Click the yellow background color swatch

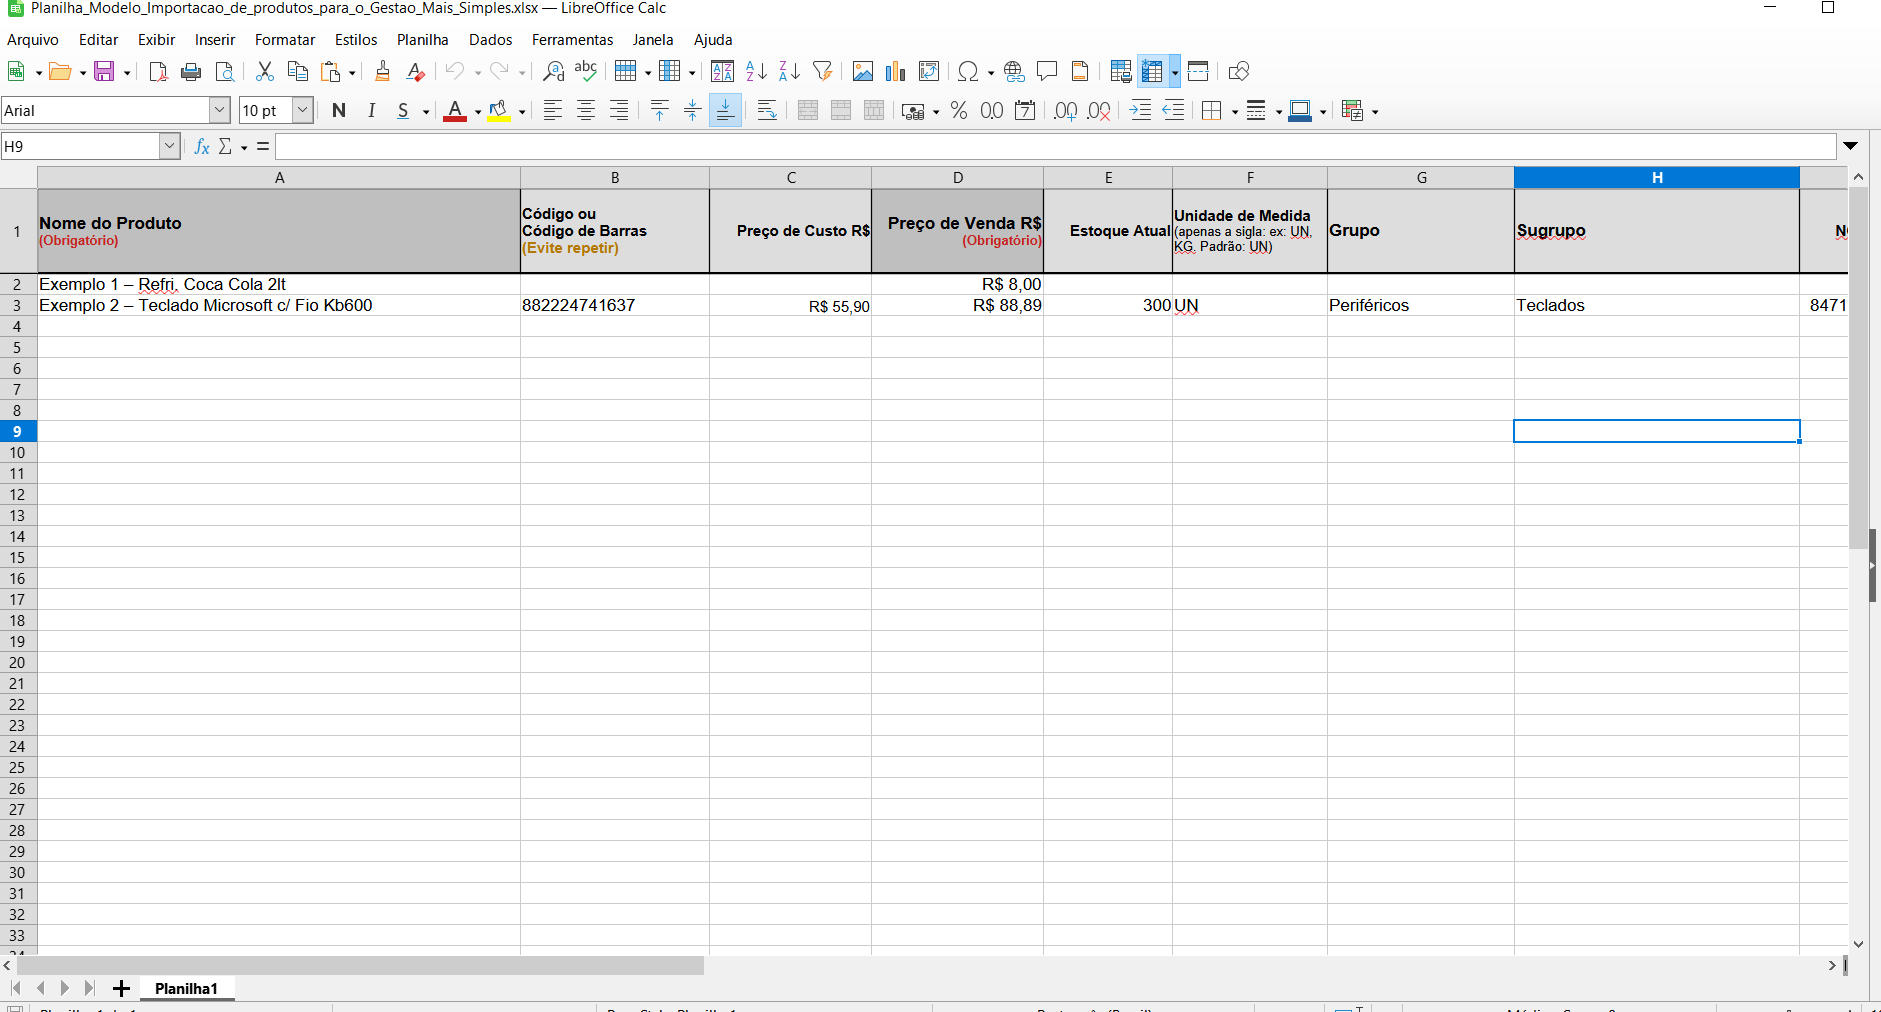(x=499, y=111)
